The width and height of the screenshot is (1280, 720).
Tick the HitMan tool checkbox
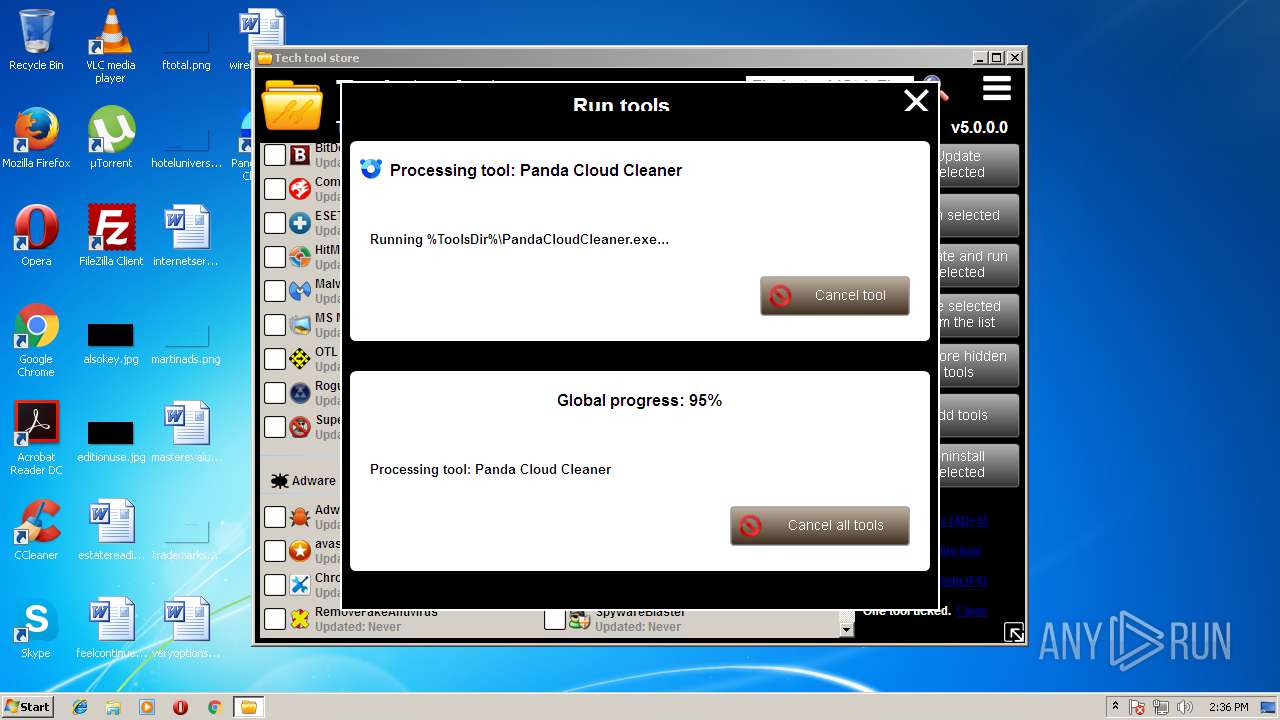click(x=275, y=257)
